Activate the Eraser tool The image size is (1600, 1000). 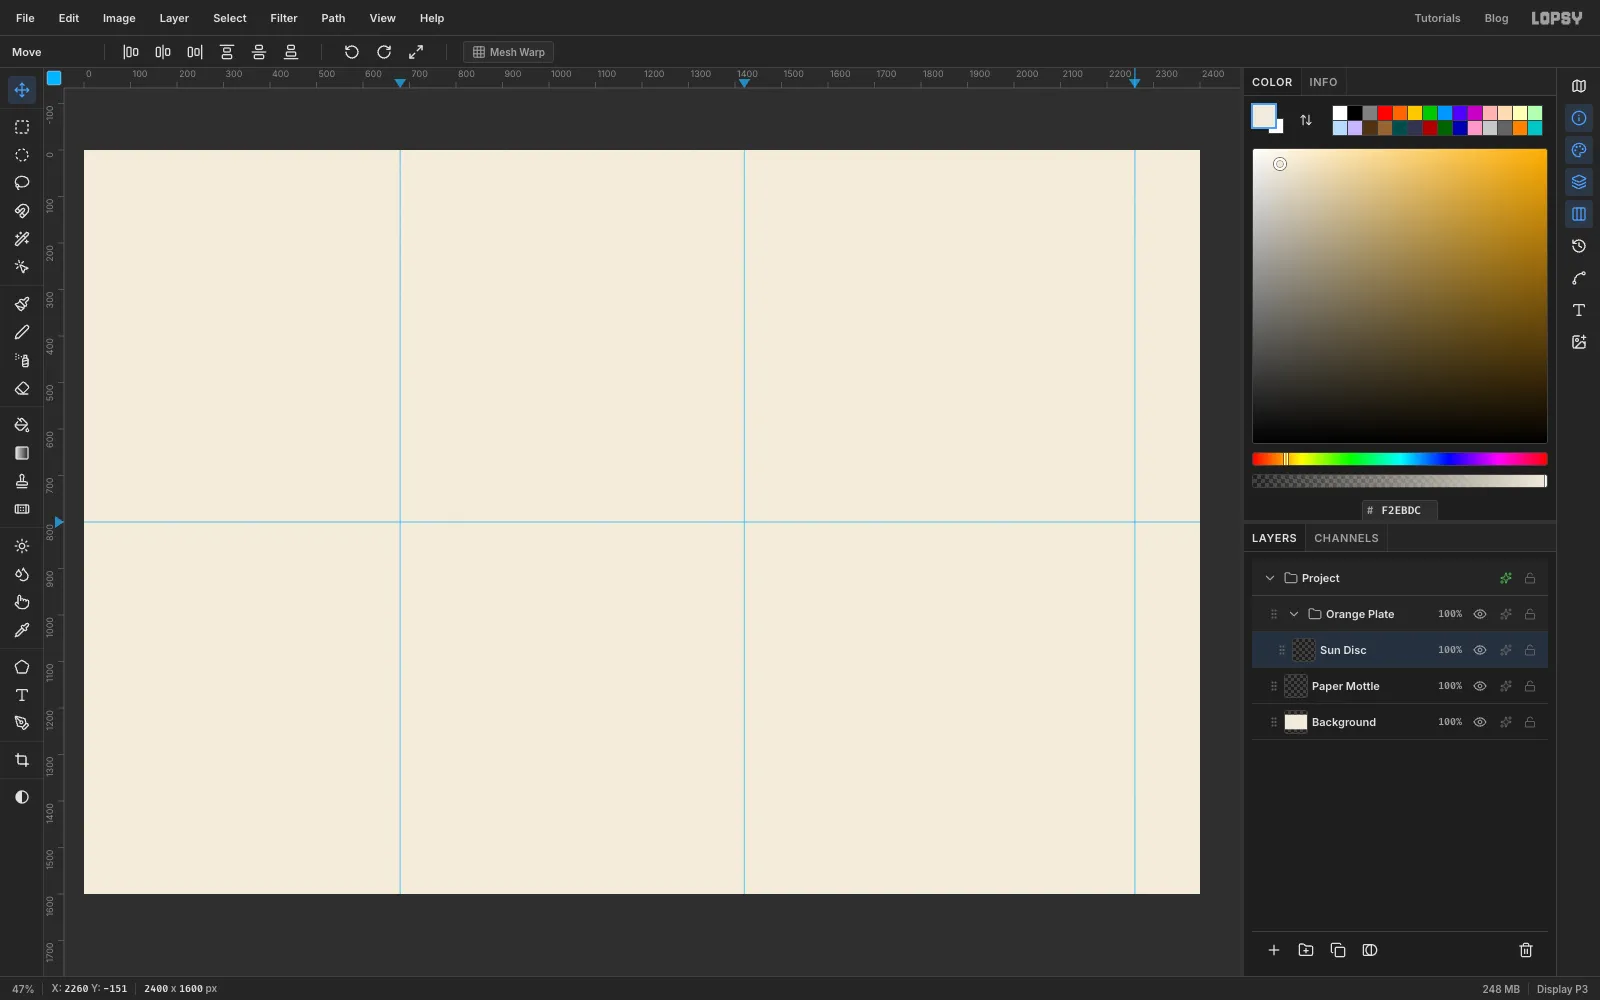click(x=22, y=388)
